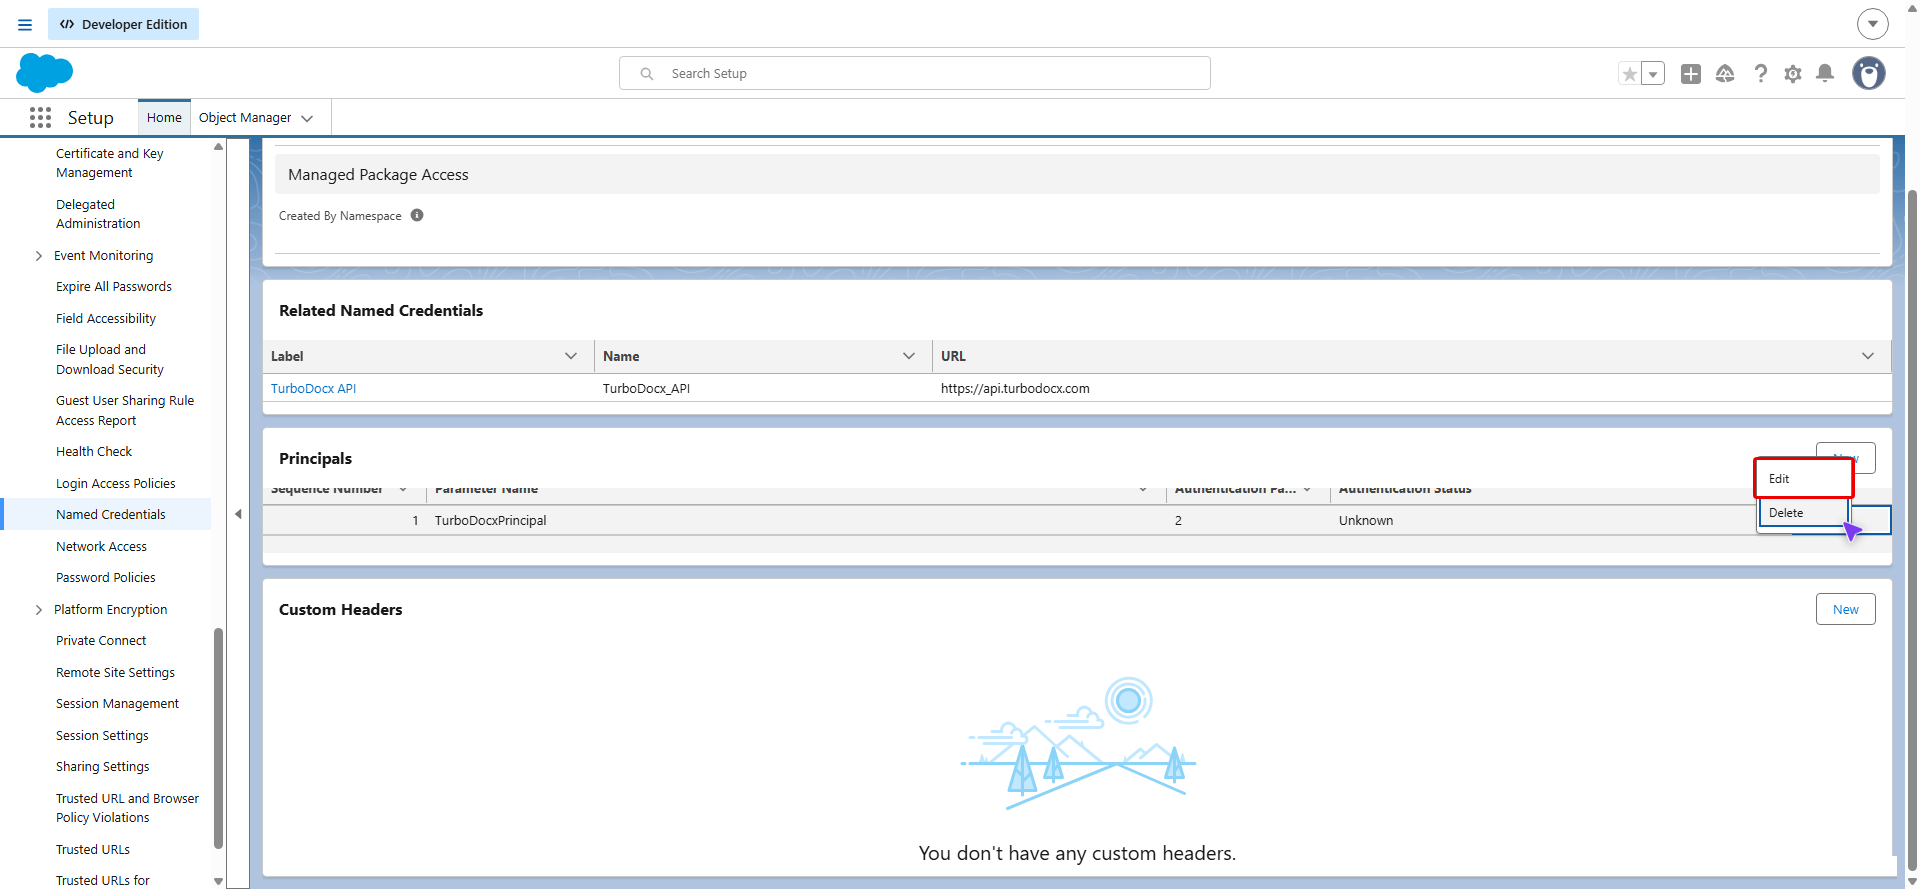
Task: Open Name column sort chevron
Action: (909, 356)
